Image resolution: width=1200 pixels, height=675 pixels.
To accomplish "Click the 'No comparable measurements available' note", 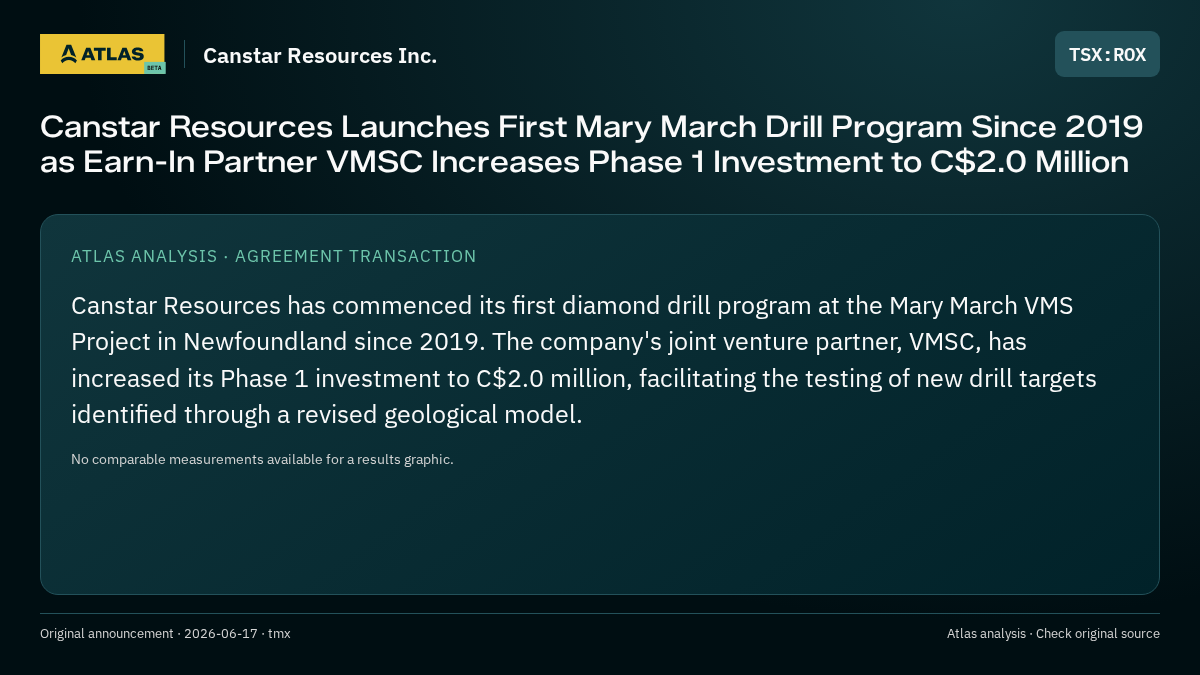I will point(262,460).
